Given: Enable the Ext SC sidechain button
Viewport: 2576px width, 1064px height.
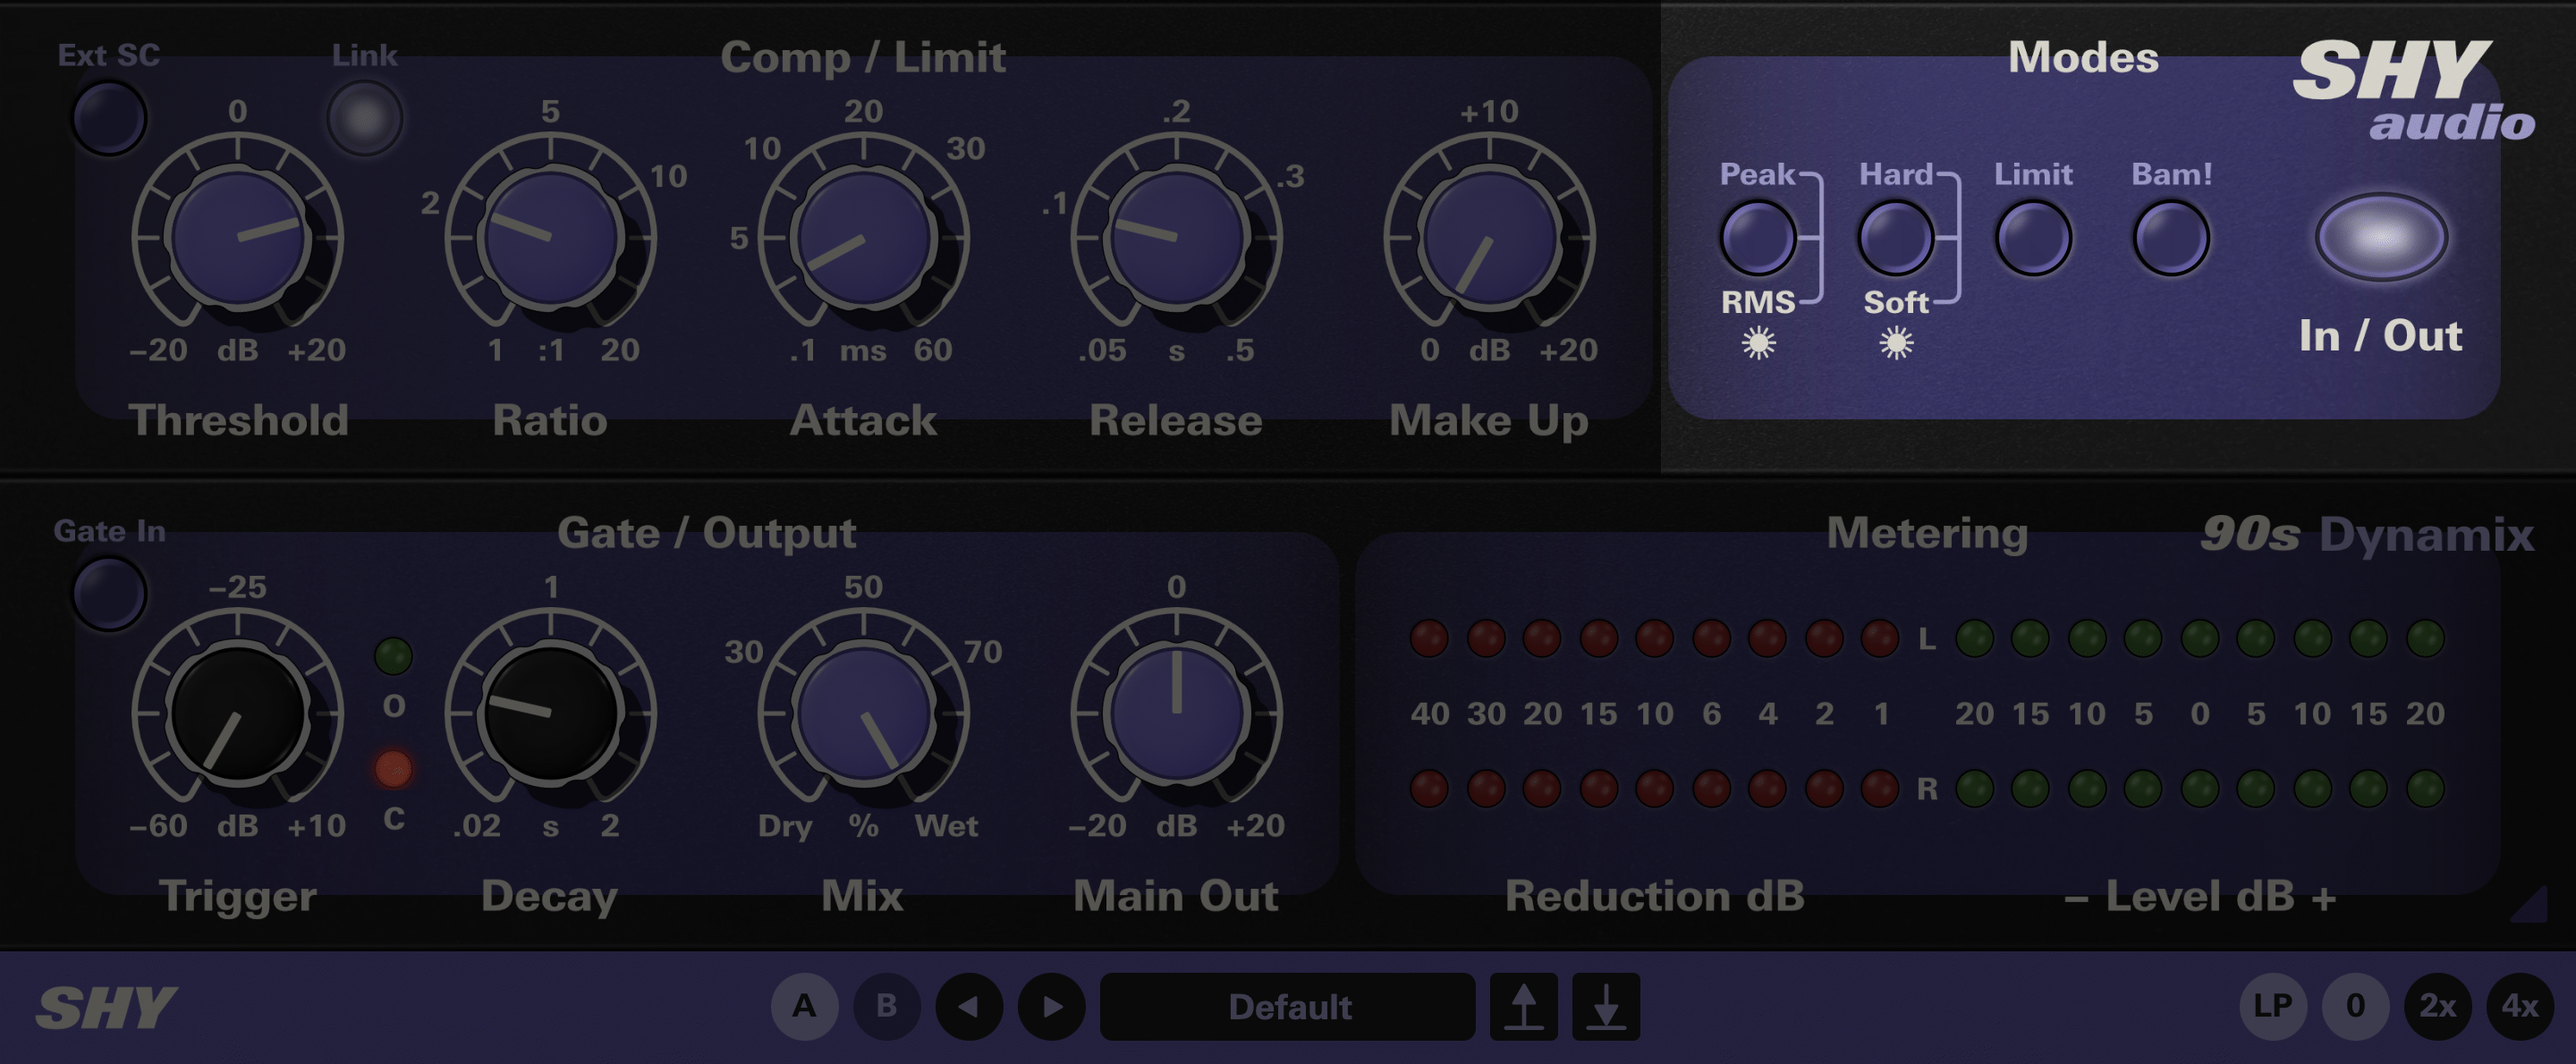Looking at the screenshot, I should pos(109,117).
